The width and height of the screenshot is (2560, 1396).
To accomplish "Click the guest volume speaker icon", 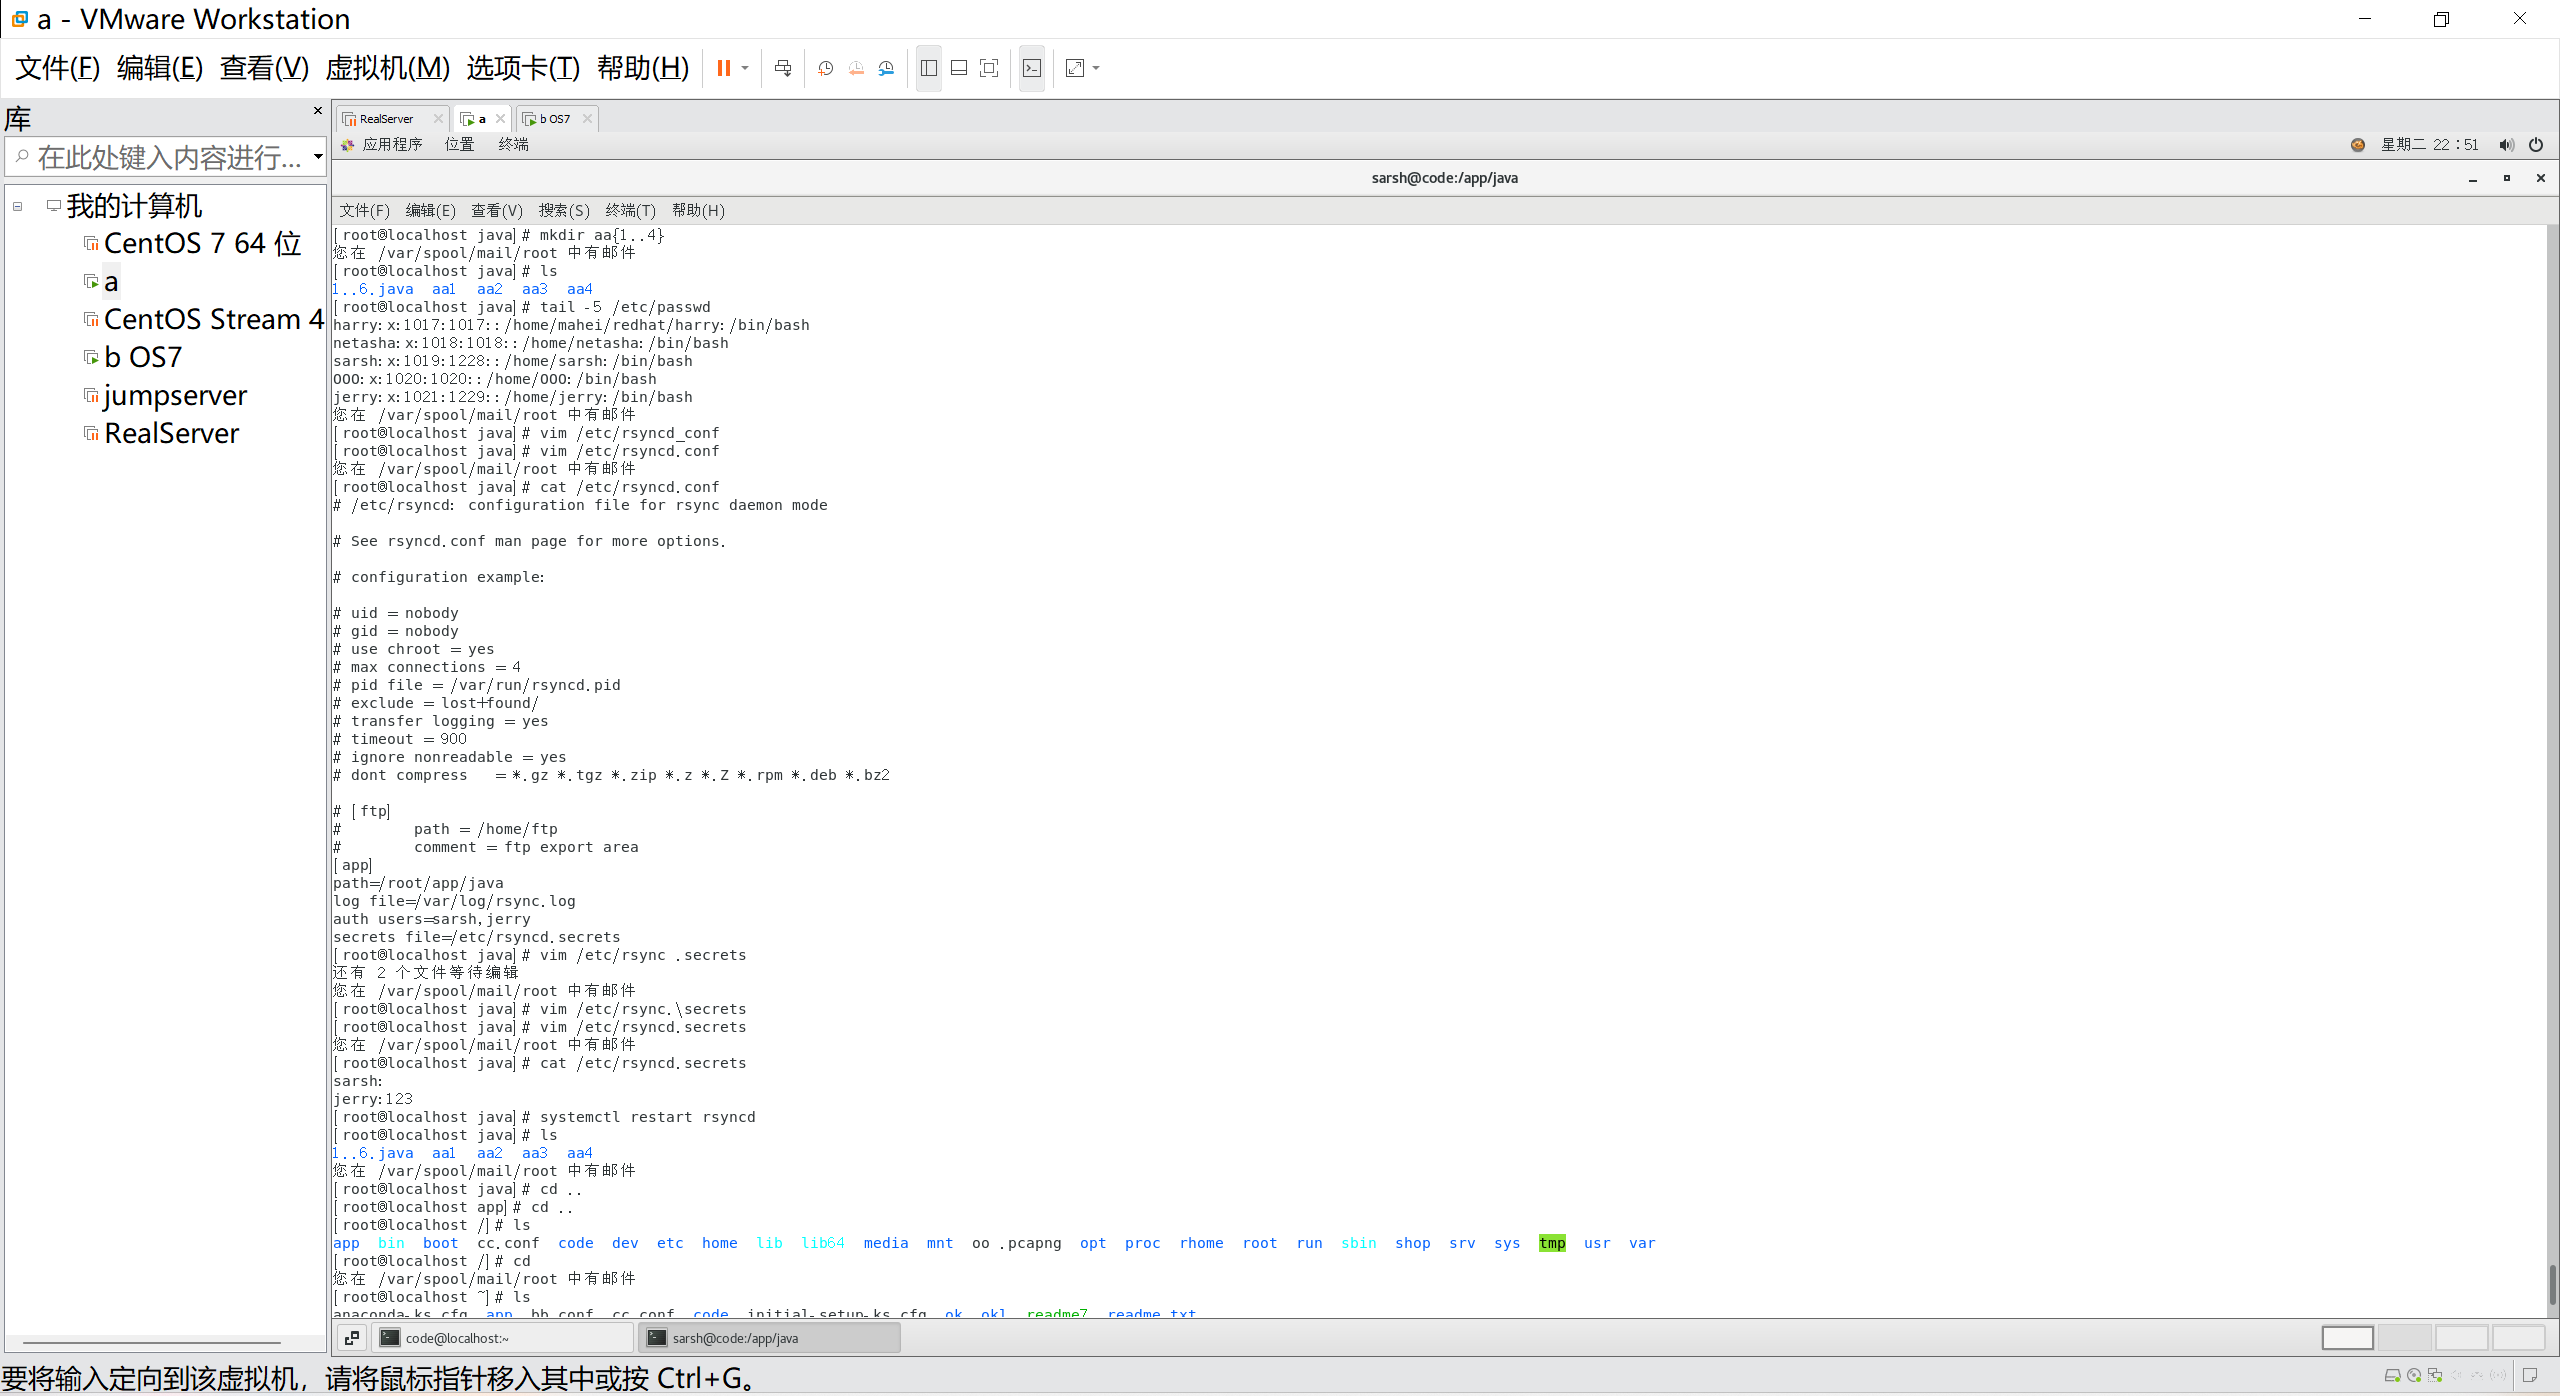I will point(2506,145).
